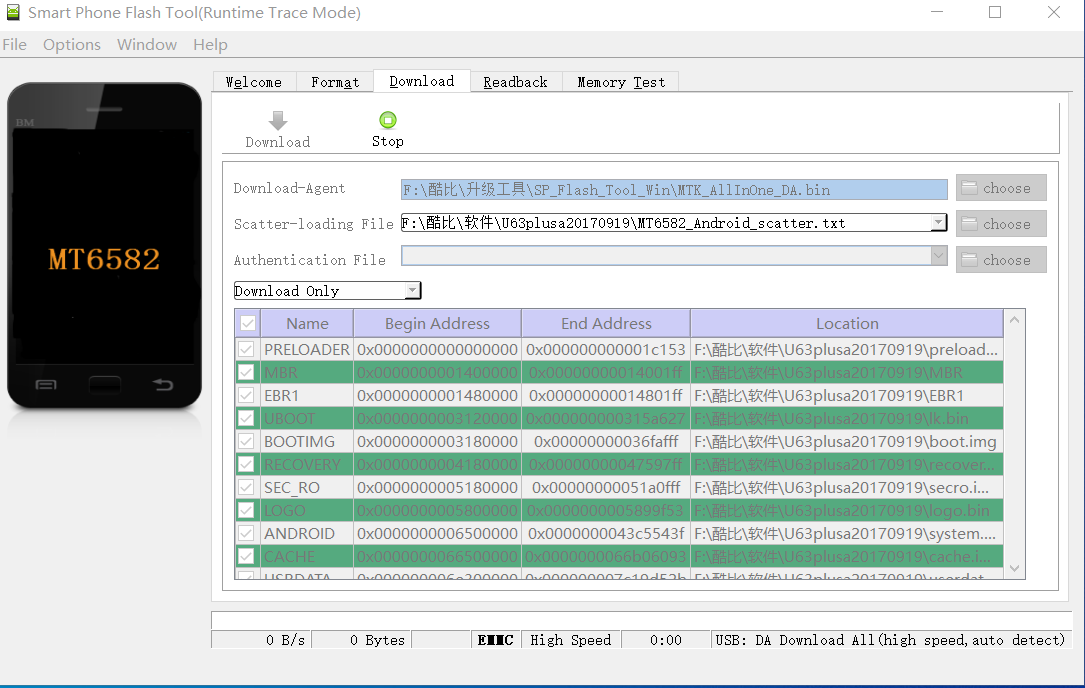Toggle the select-all checkbox in table header

[247, 323]
